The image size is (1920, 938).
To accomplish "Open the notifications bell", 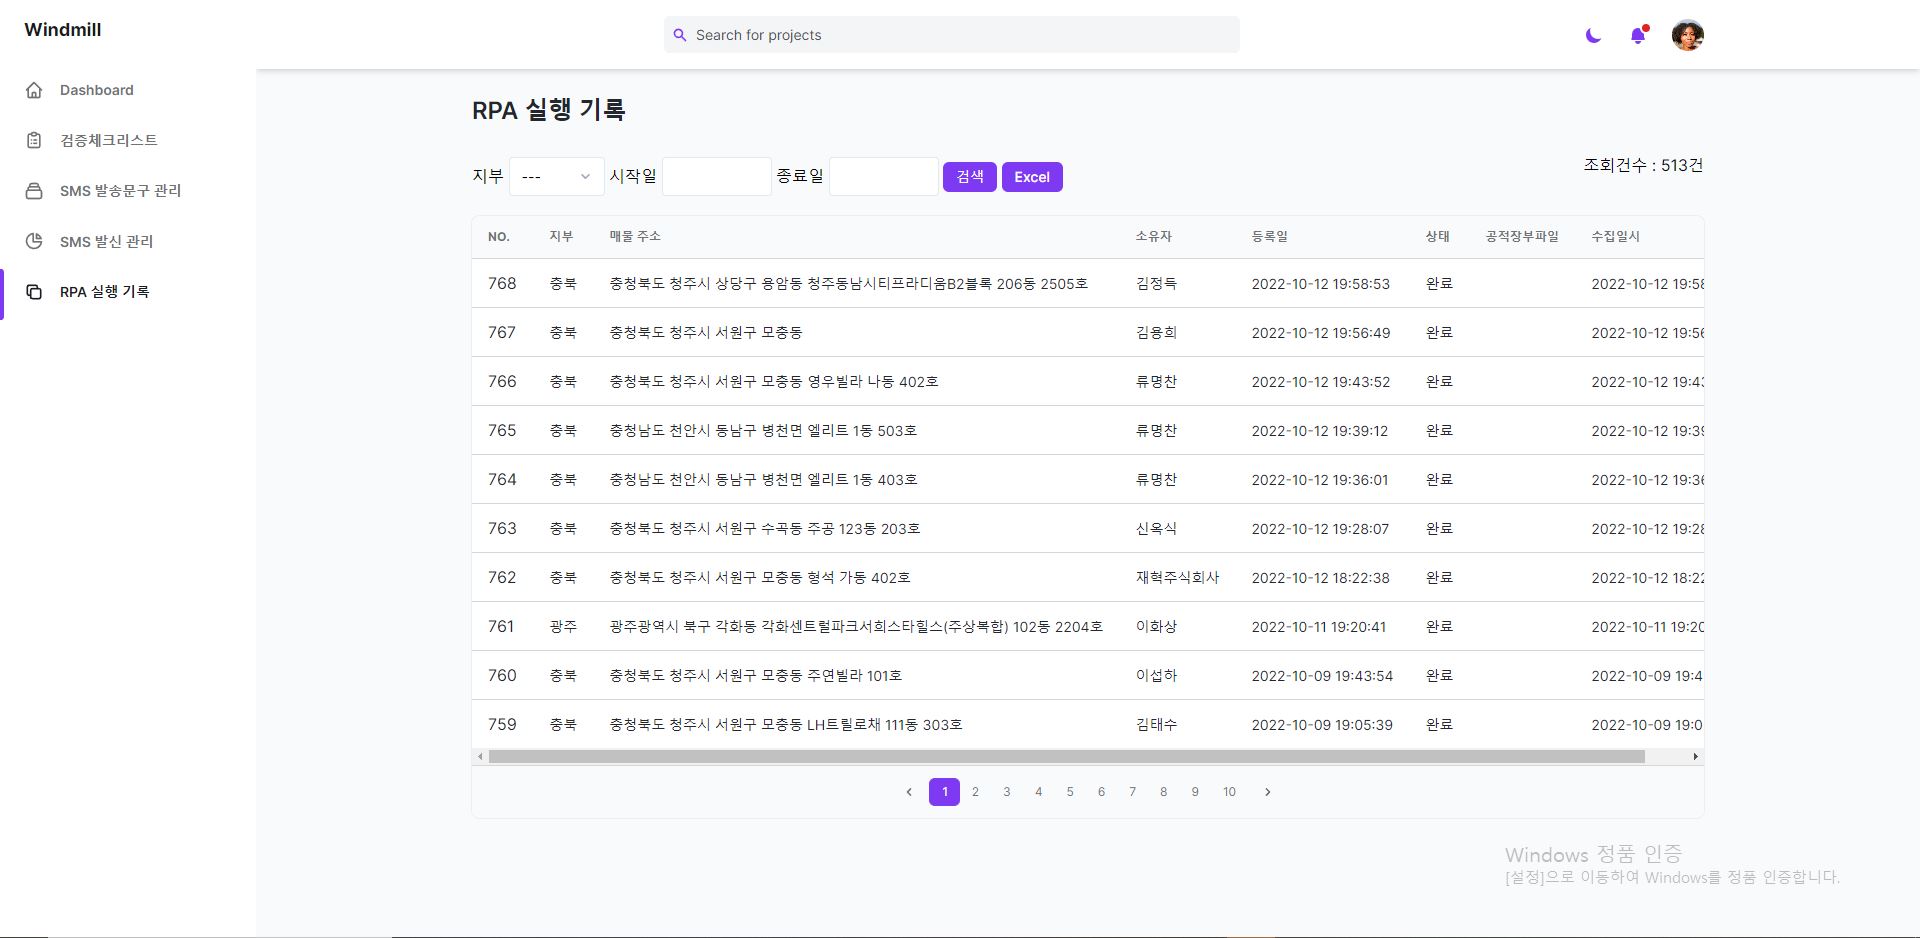I will 1638,36.
